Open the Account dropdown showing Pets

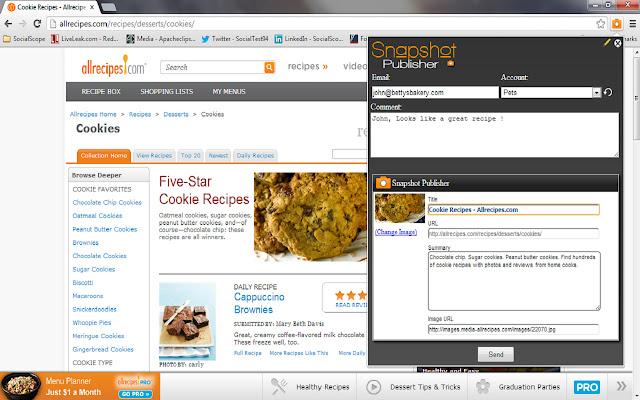[551, 92]
